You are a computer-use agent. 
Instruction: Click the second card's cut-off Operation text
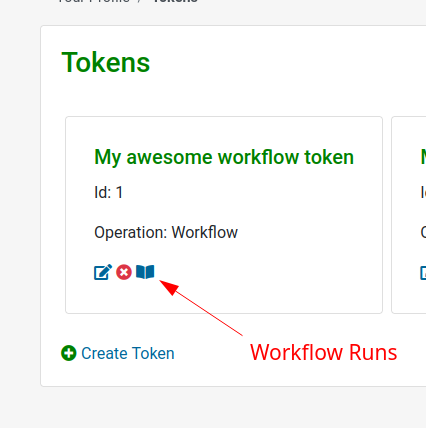423,232
